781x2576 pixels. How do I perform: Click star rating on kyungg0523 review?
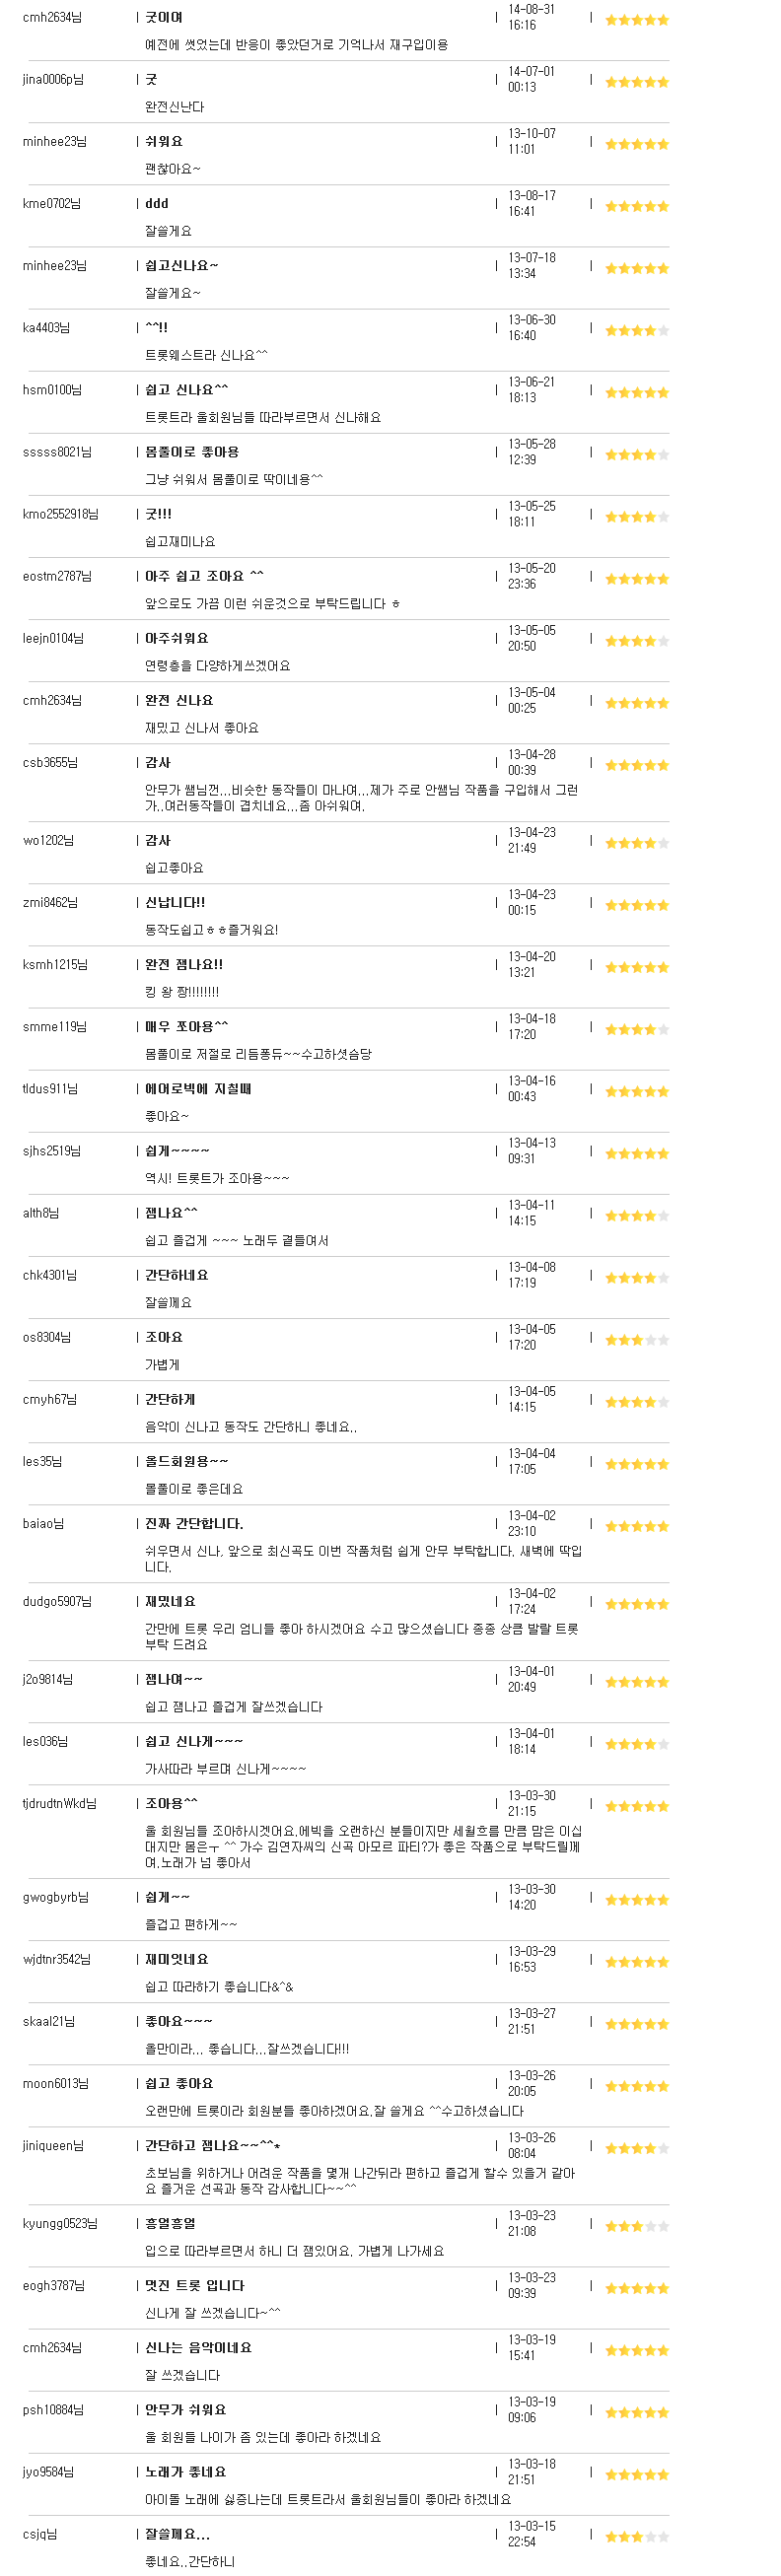tap(636, 2226)
